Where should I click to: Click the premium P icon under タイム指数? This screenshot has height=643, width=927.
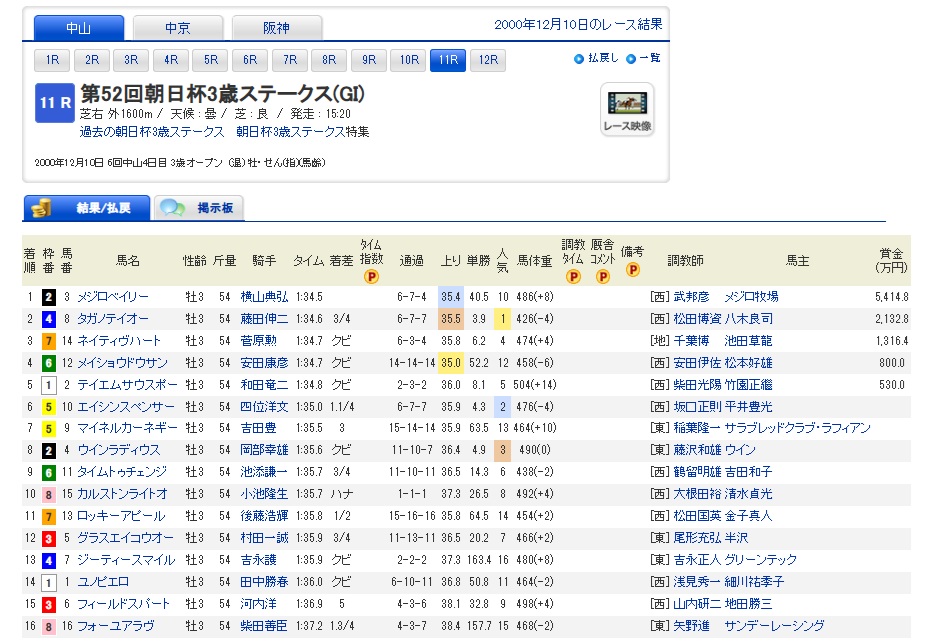click(x=371, y=277)
